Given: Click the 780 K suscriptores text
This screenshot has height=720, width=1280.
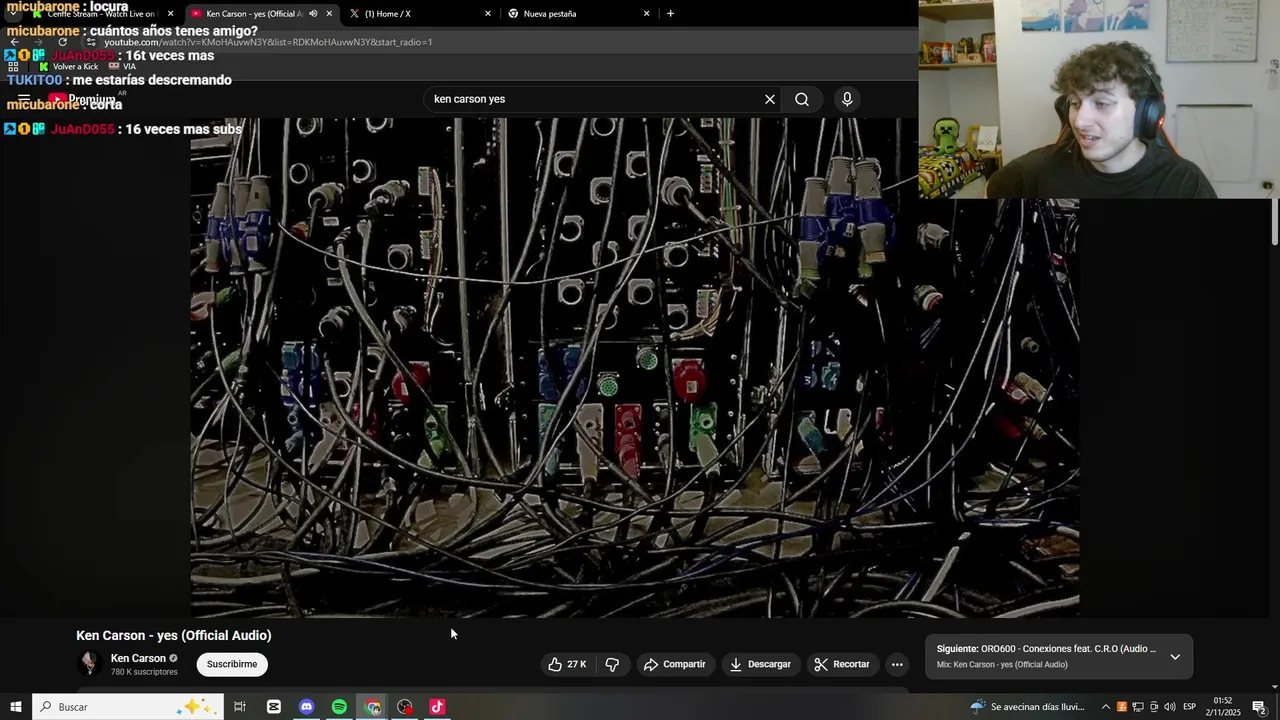Looking at the screenshot, I should click(x=144, y=672).
